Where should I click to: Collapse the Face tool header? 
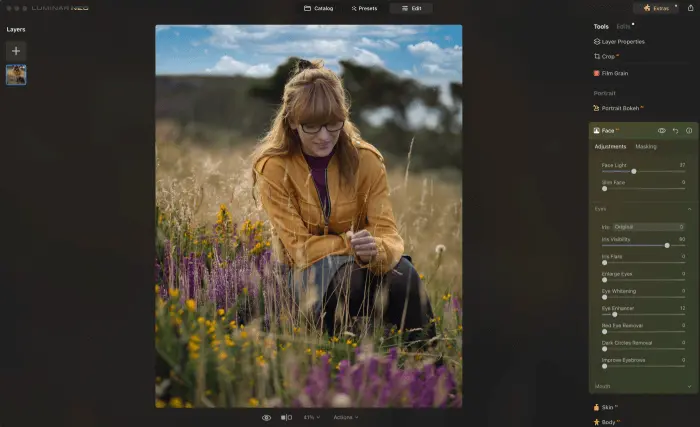click(x=606, y=130)
